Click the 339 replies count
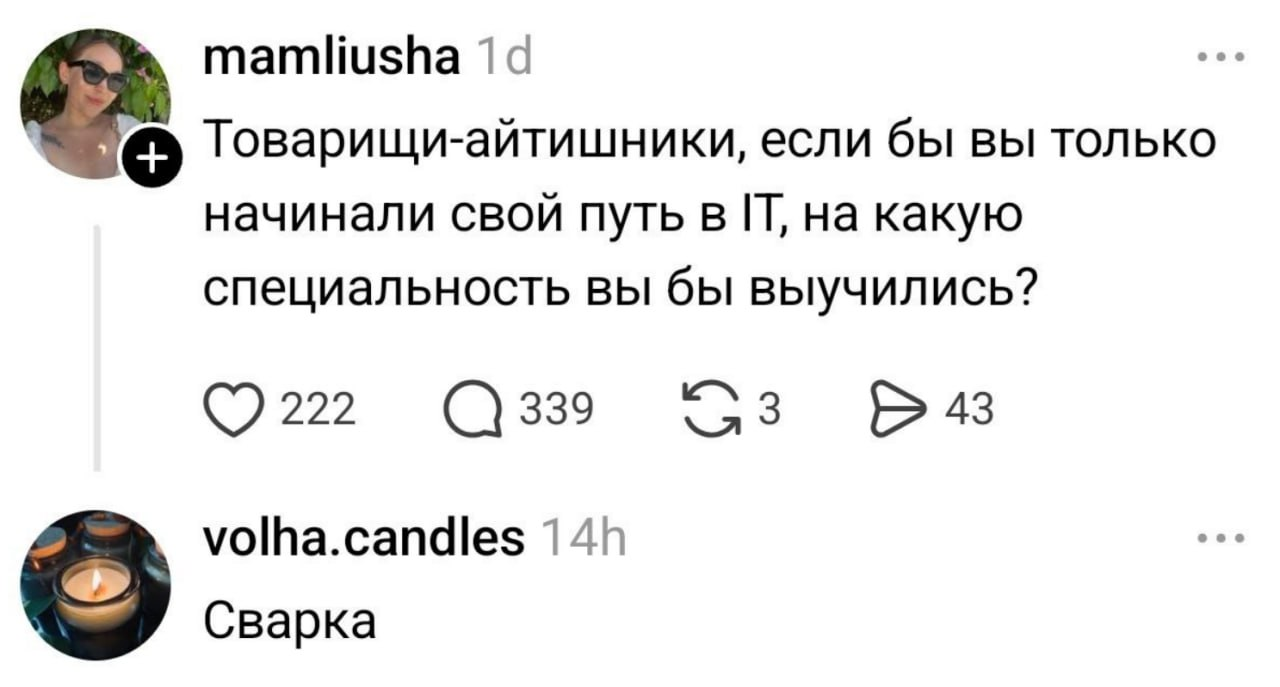Viewport: 1280px width, 687px height. (552, 410)
